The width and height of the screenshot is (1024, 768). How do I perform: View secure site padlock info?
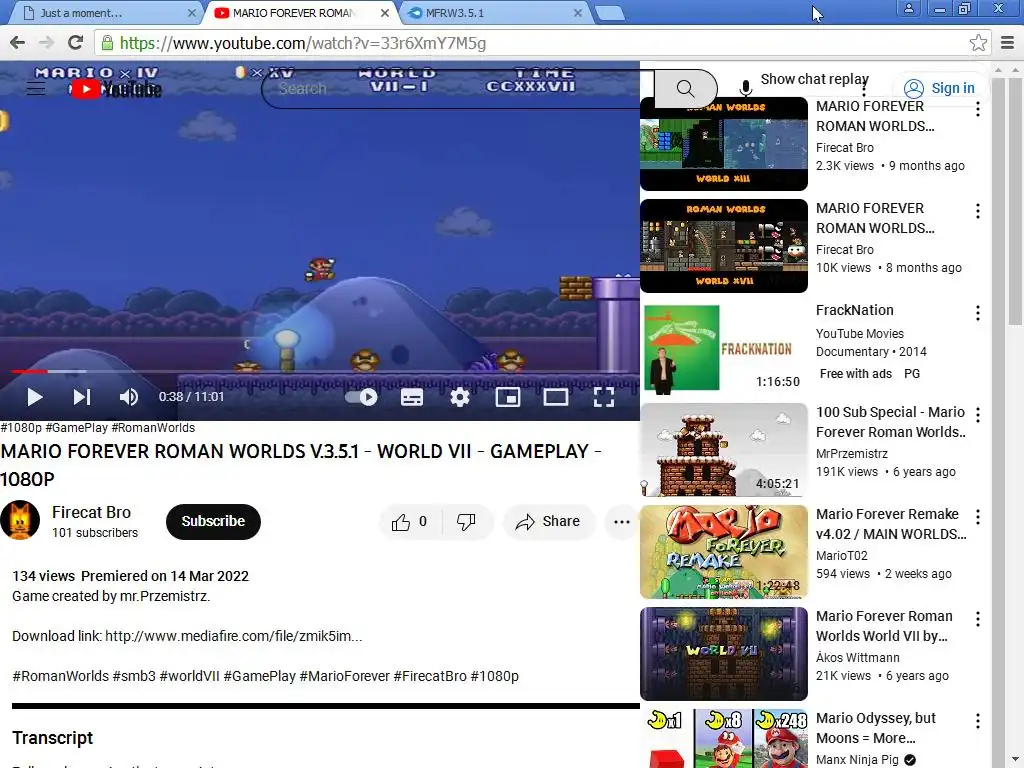click(x=108, y=43)
